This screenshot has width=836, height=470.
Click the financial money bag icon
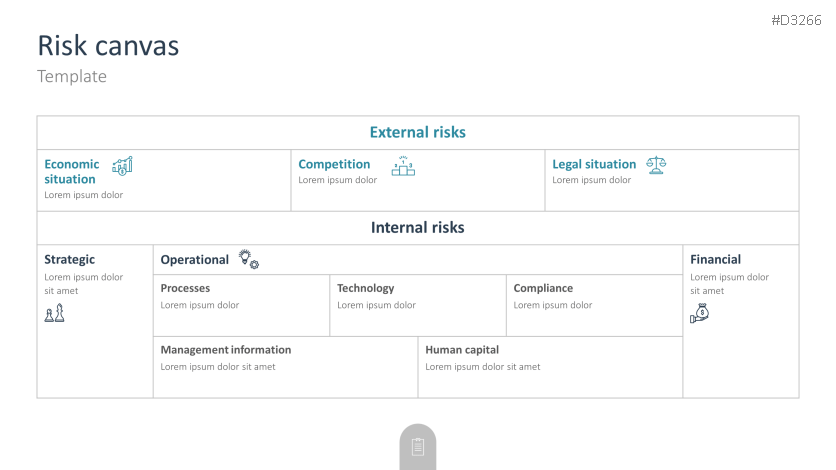700,314
